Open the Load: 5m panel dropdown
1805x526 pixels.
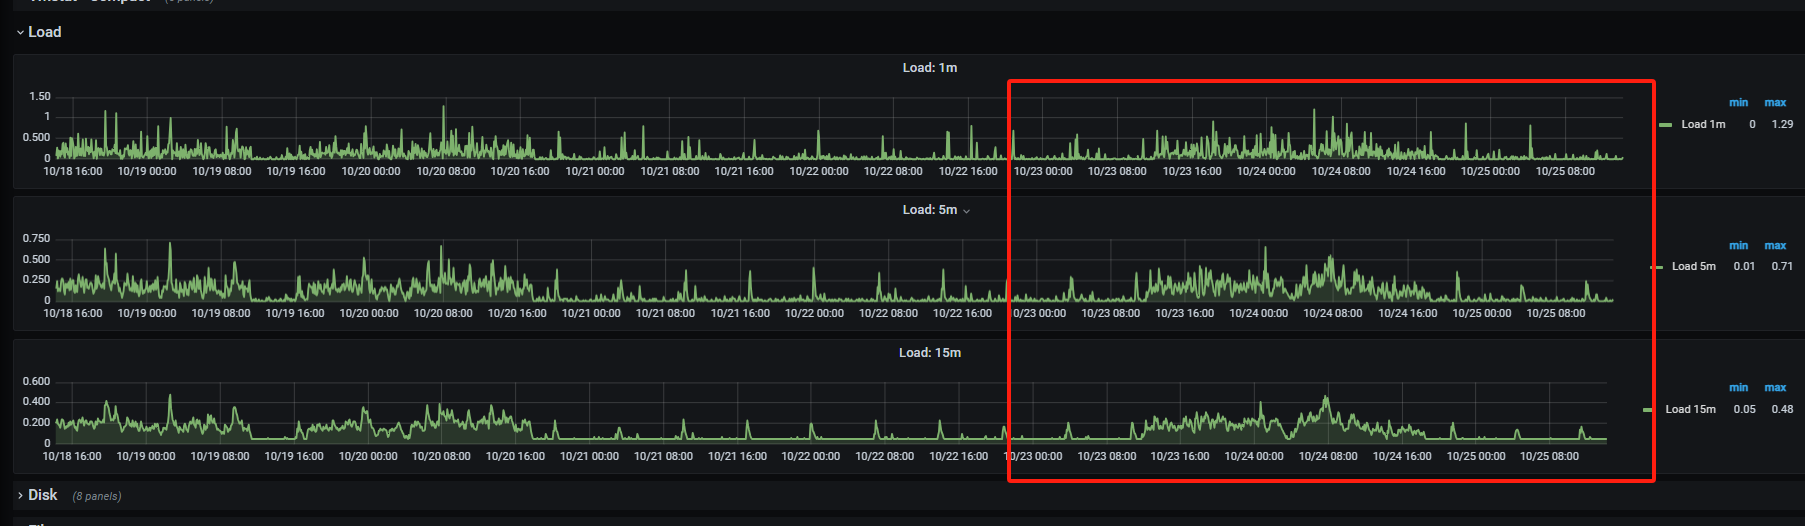[966, 211]
